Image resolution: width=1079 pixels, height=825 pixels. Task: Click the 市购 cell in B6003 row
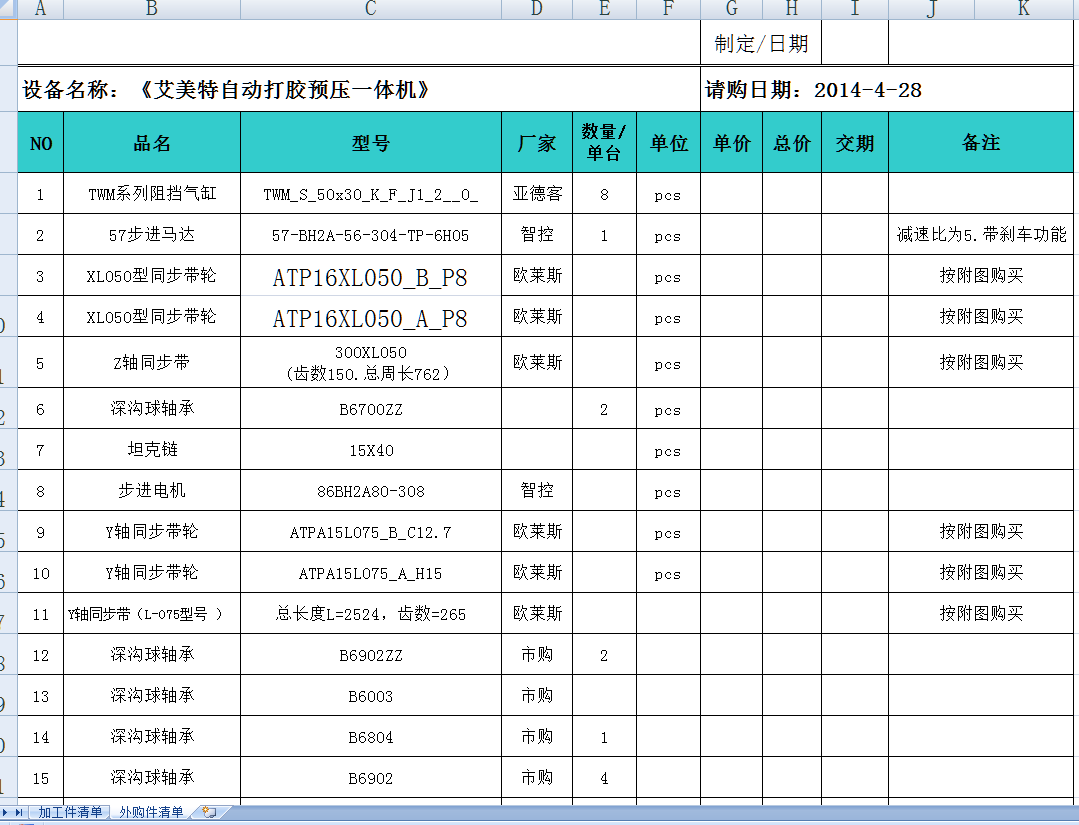[537, 696]
